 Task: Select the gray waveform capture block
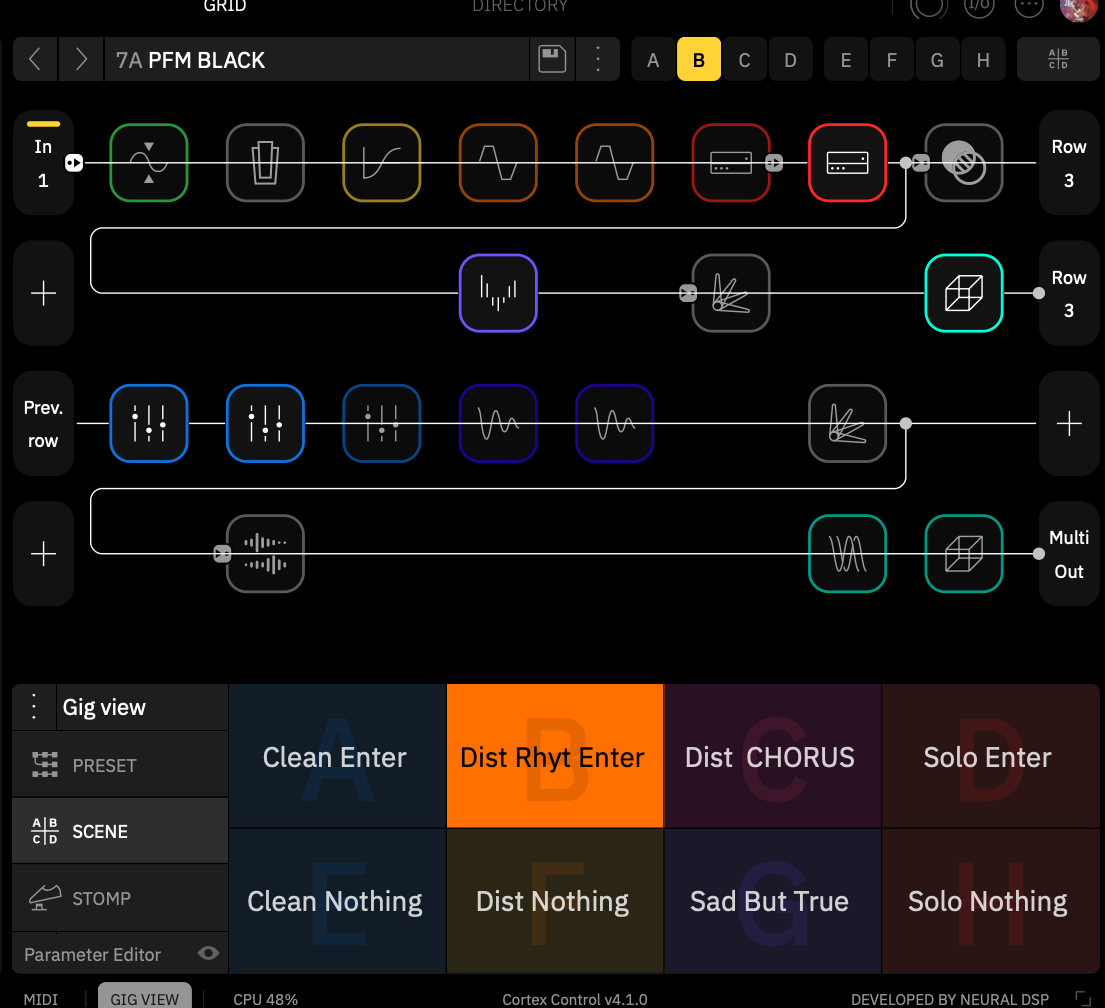tap(265, 554)
